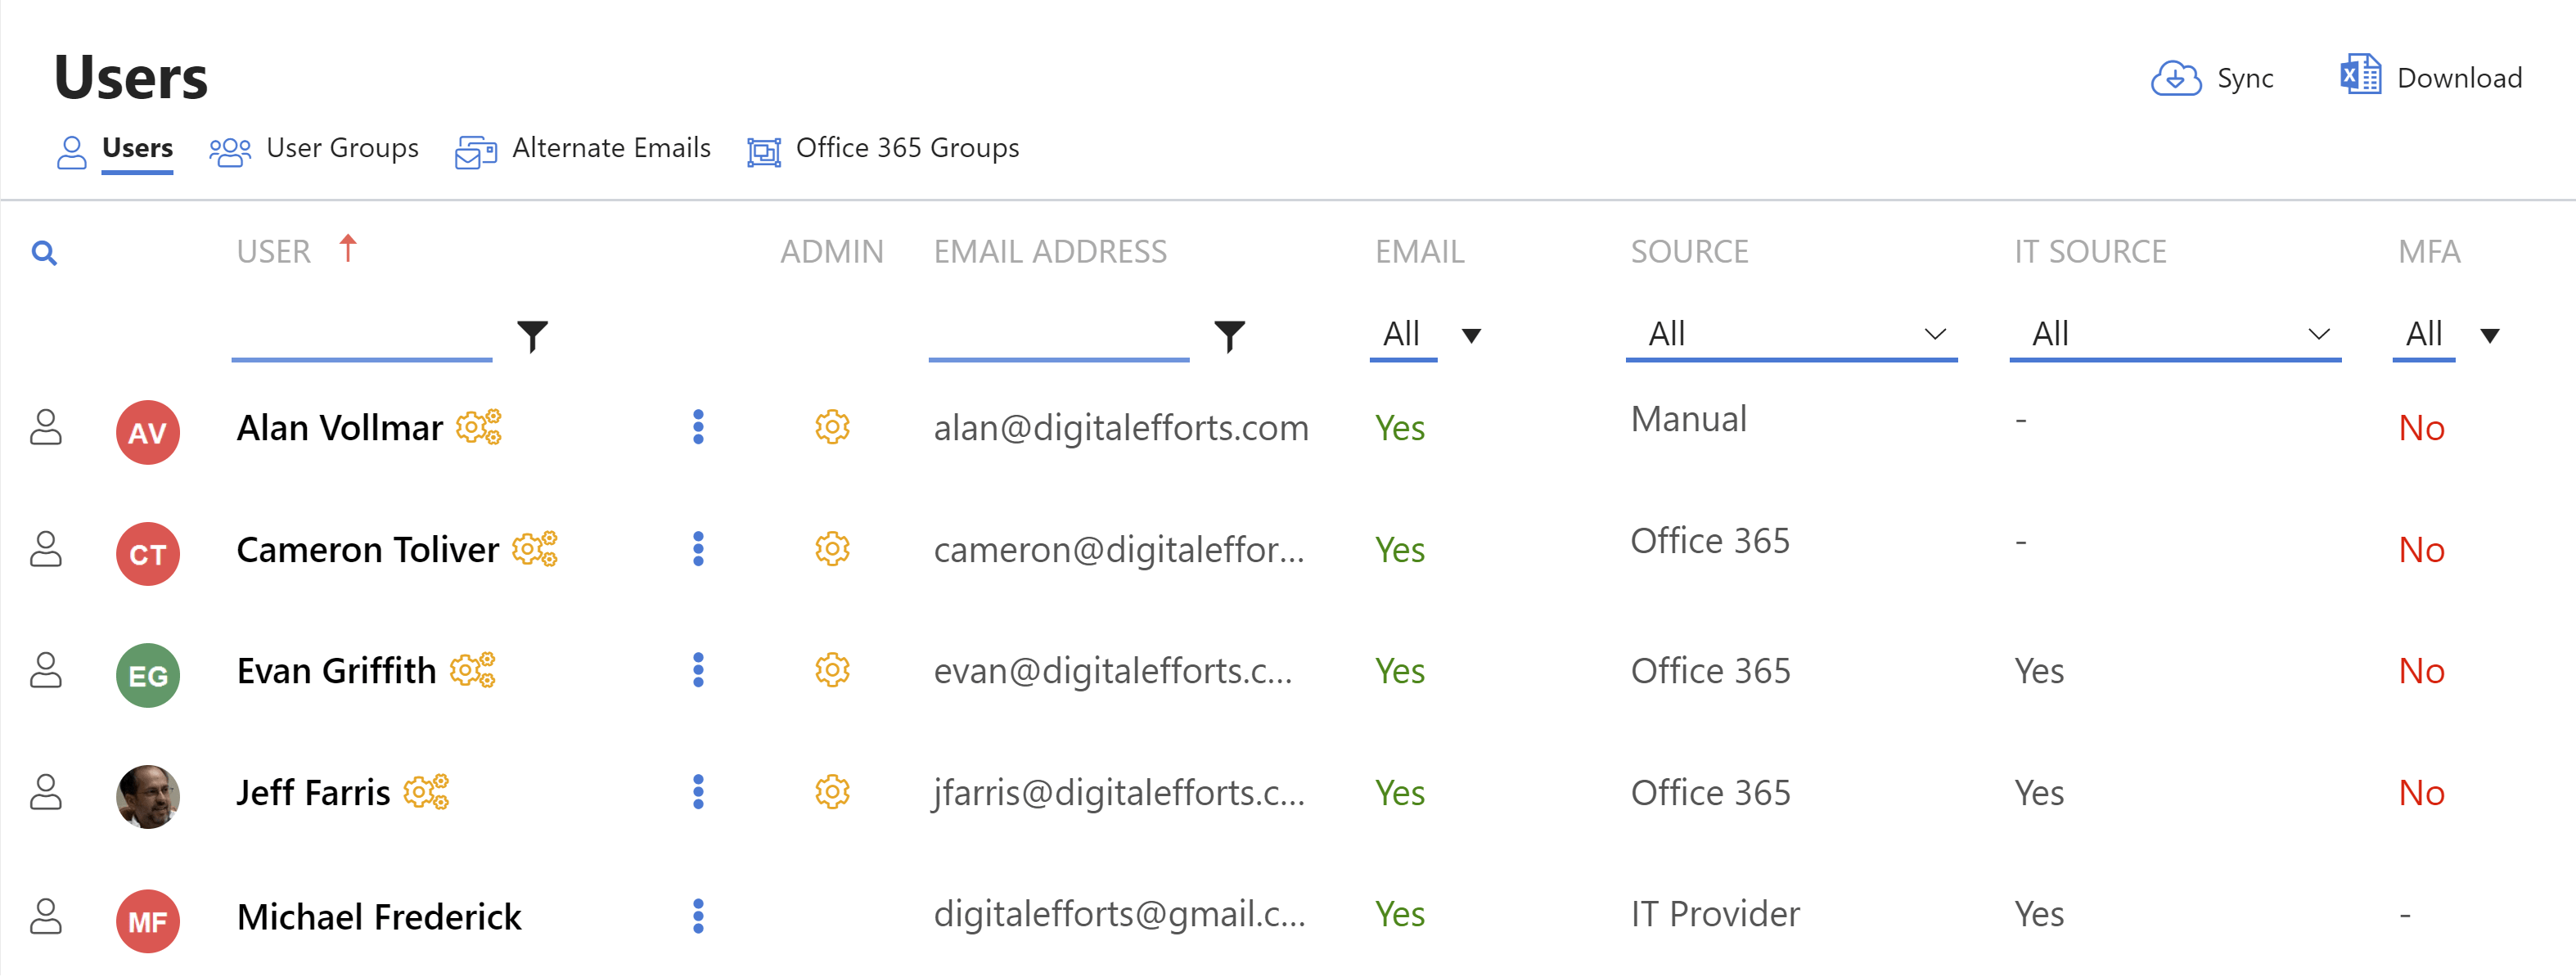Click the Download Excel icon
Screen dimensions: 2576x977
pyautogui.click(x=2360, y=76)
